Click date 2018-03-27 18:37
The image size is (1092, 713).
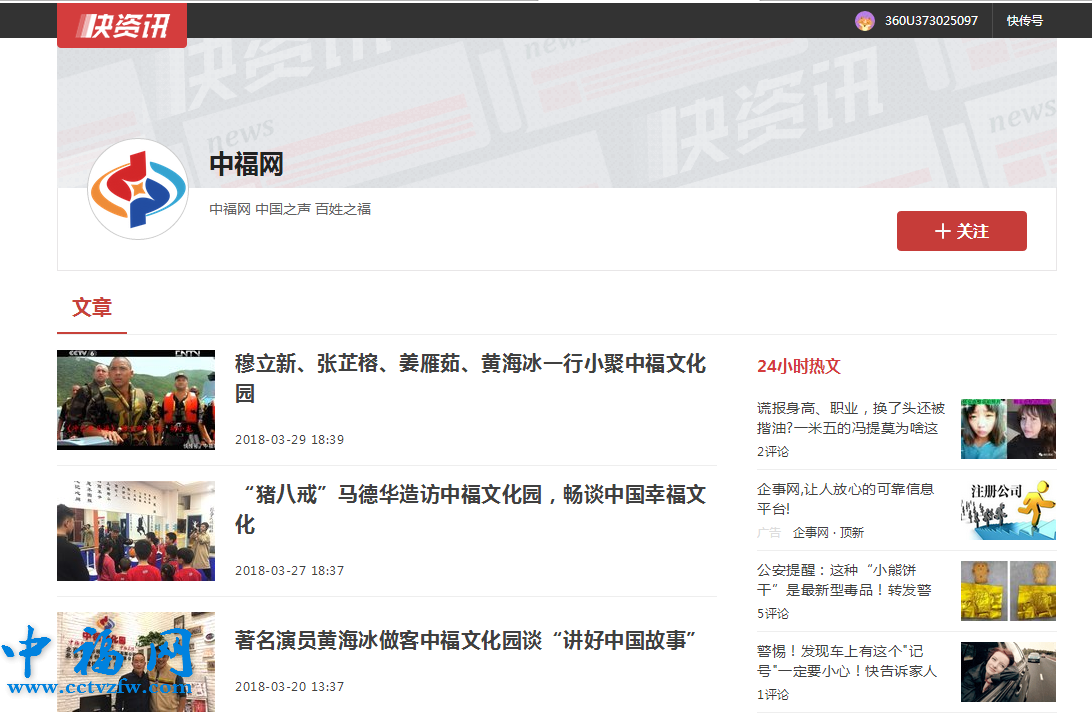point(290,570)
